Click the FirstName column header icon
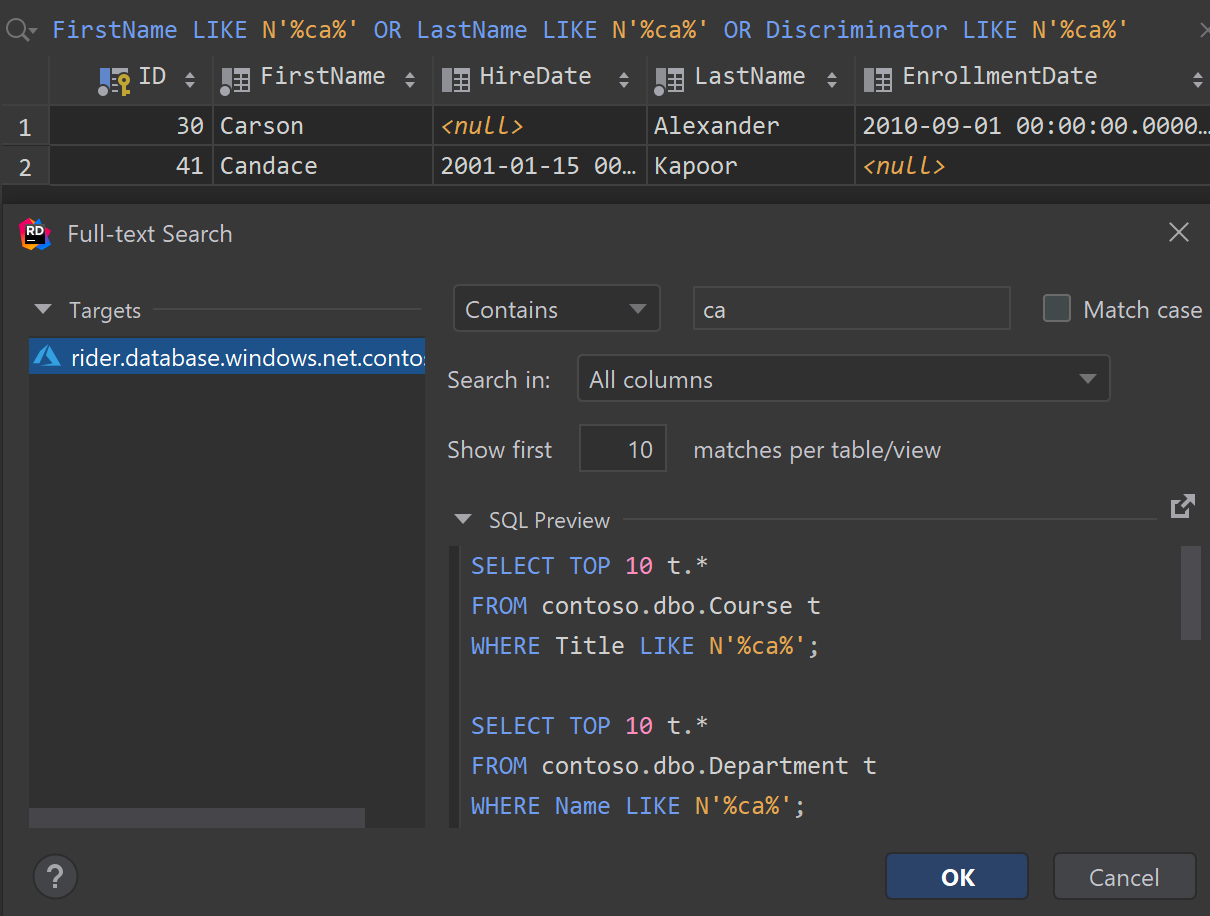 tap(235, 79)
